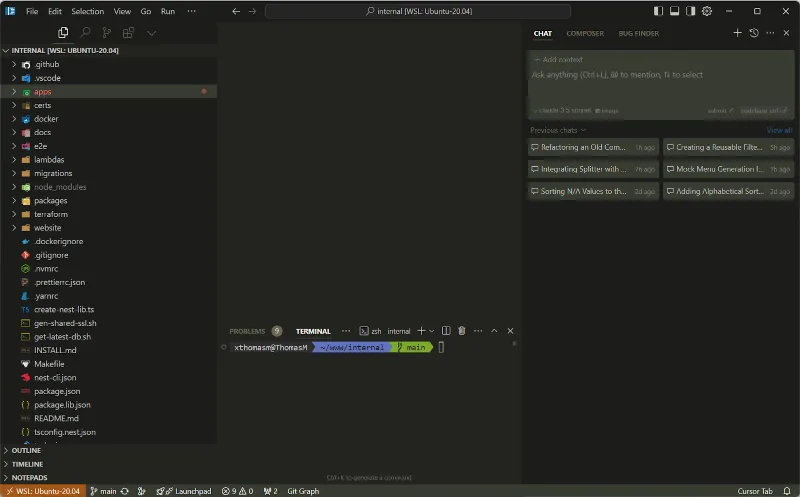Attach an image to chat
Viewport: 800px width, 497px height.
[x=607, y=111]
